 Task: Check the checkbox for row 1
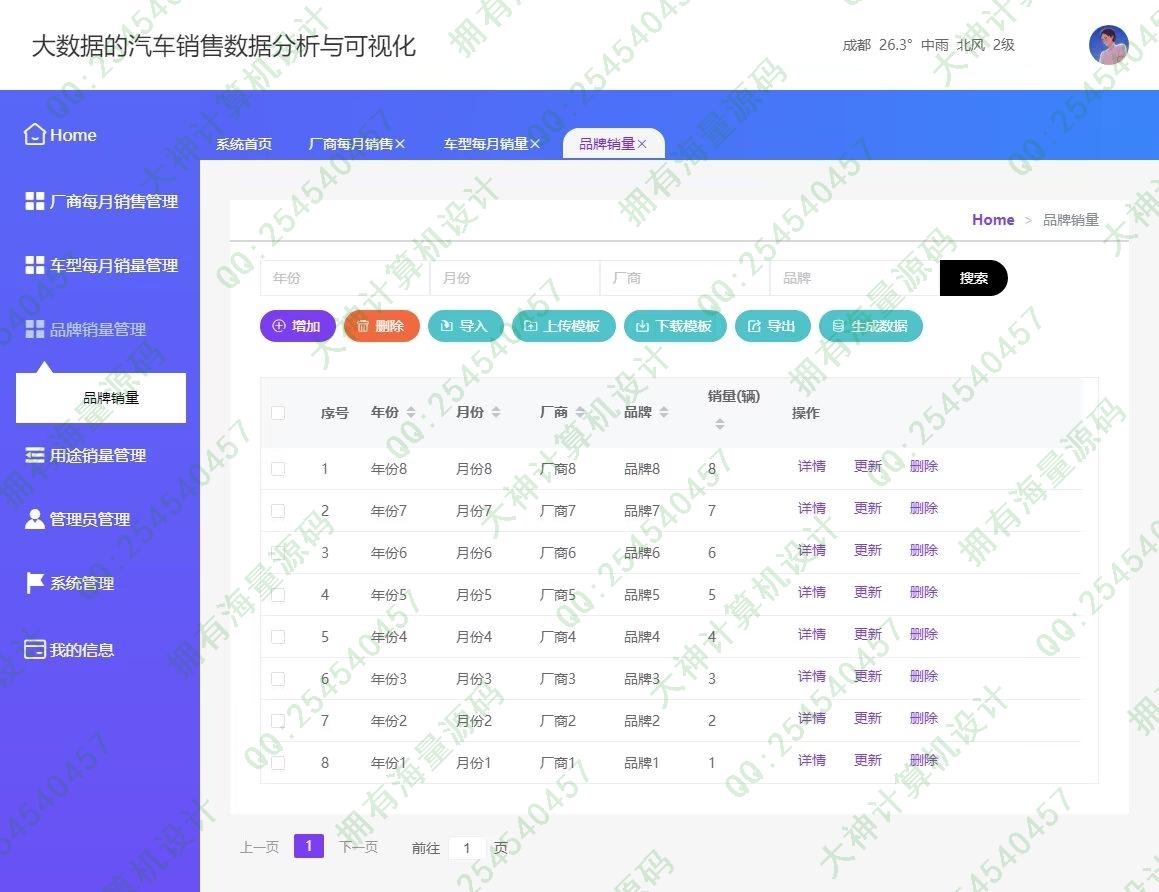(278, 468)
